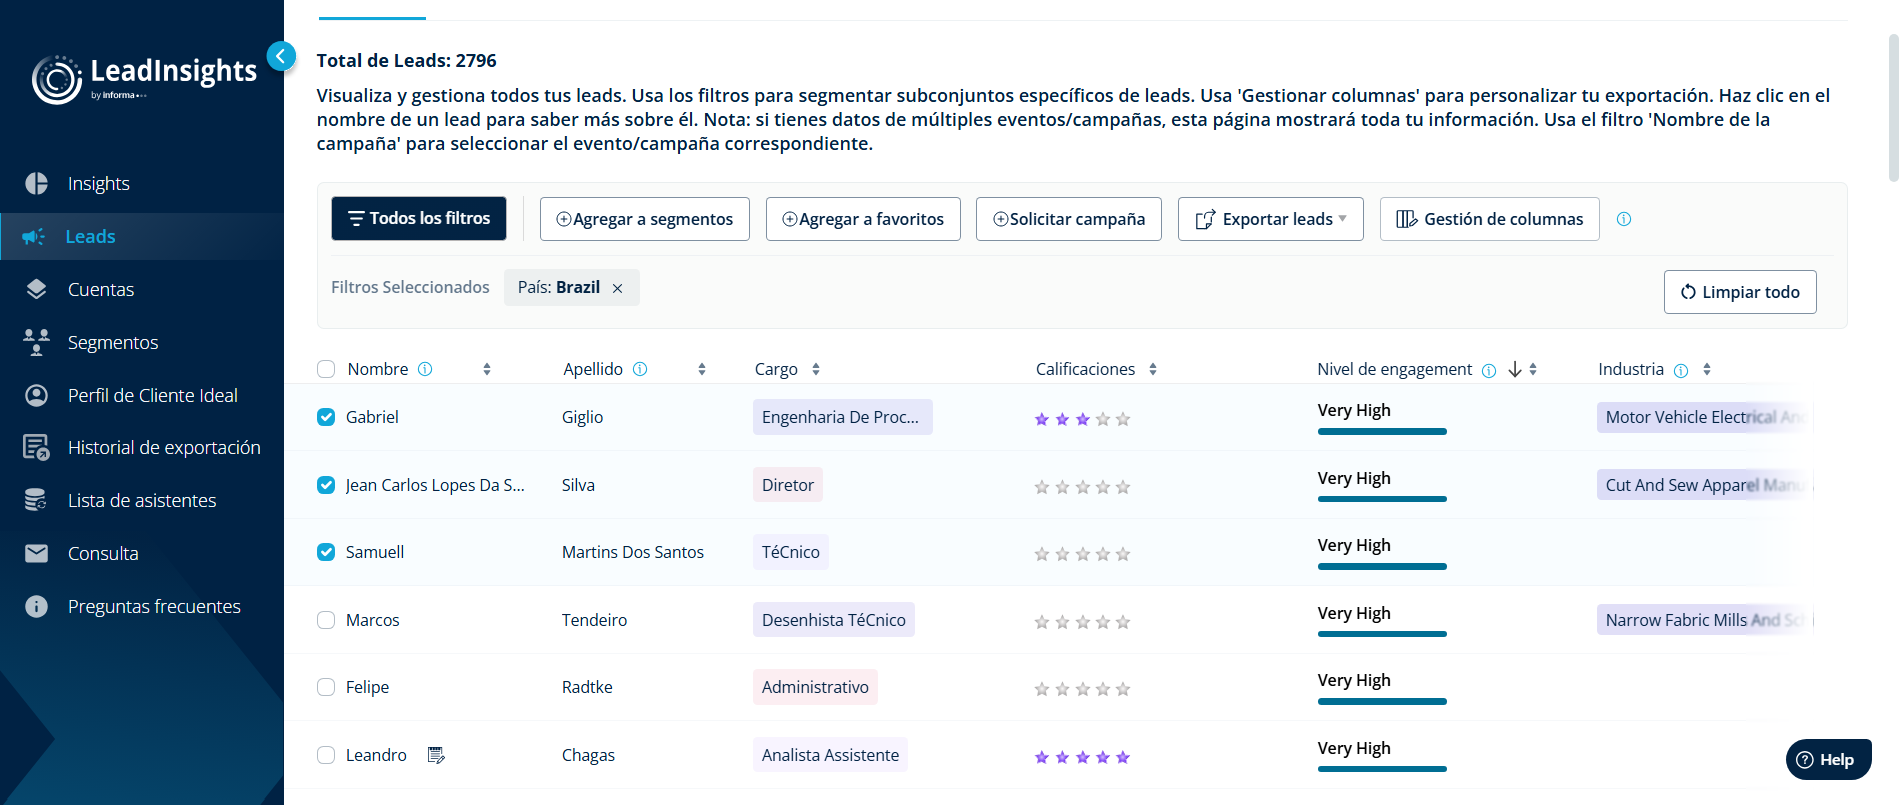Click the engagement level info icon
The width and height of the screenshot is (1903, 805).
point(1489,370)
